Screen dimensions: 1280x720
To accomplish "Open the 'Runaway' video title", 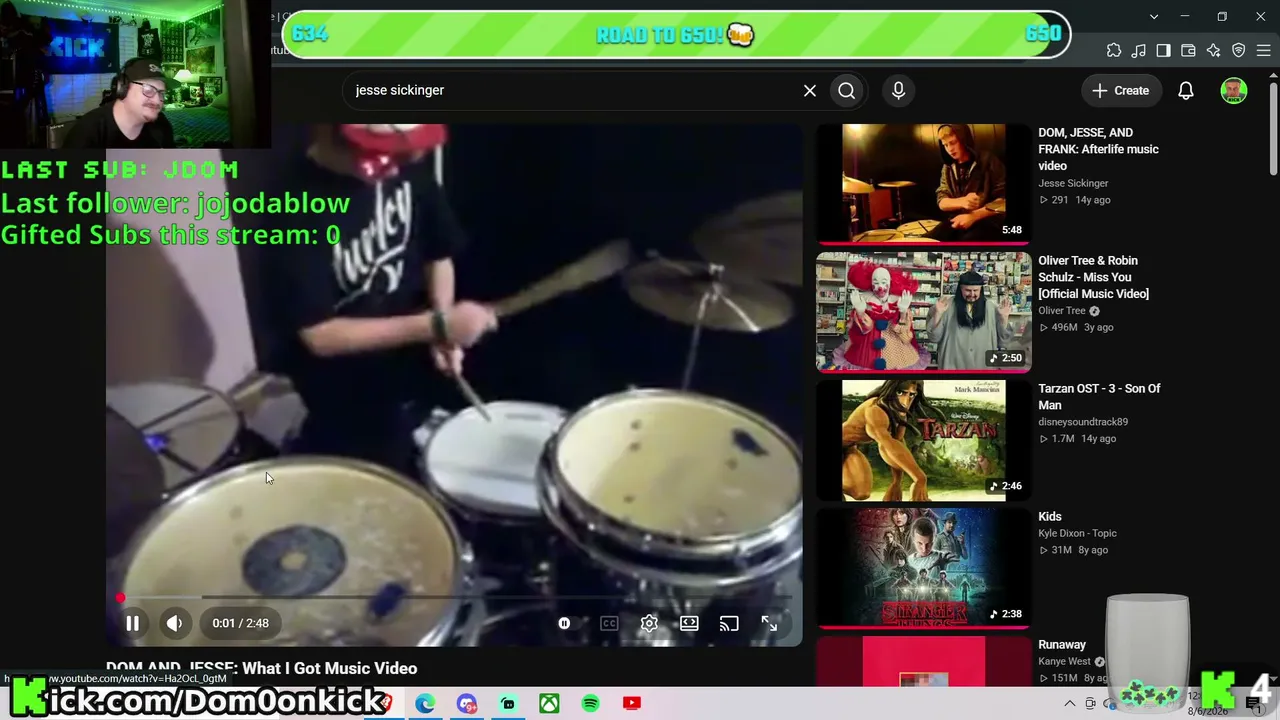I will click(x=1062, y=644).
